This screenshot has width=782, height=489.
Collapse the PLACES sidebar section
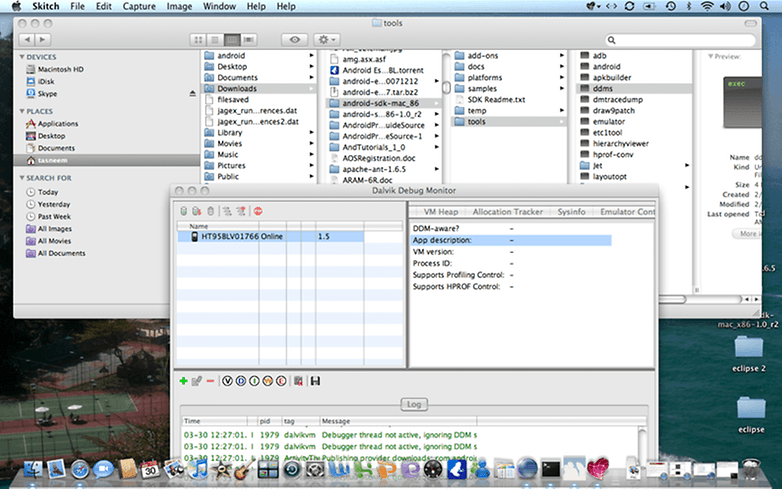click(x=22, y=111)
